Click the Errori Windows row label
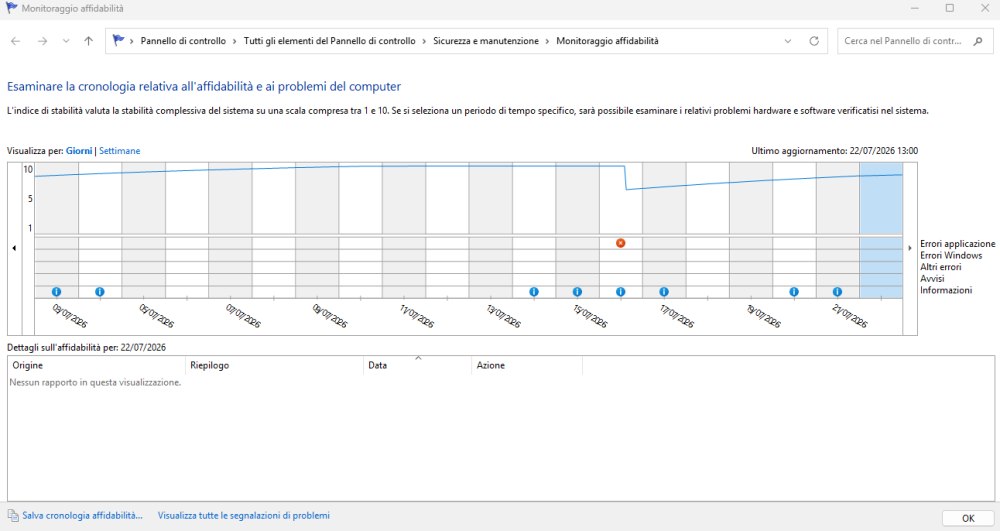This screenshot has height=531, width=1000. (951, 255)
